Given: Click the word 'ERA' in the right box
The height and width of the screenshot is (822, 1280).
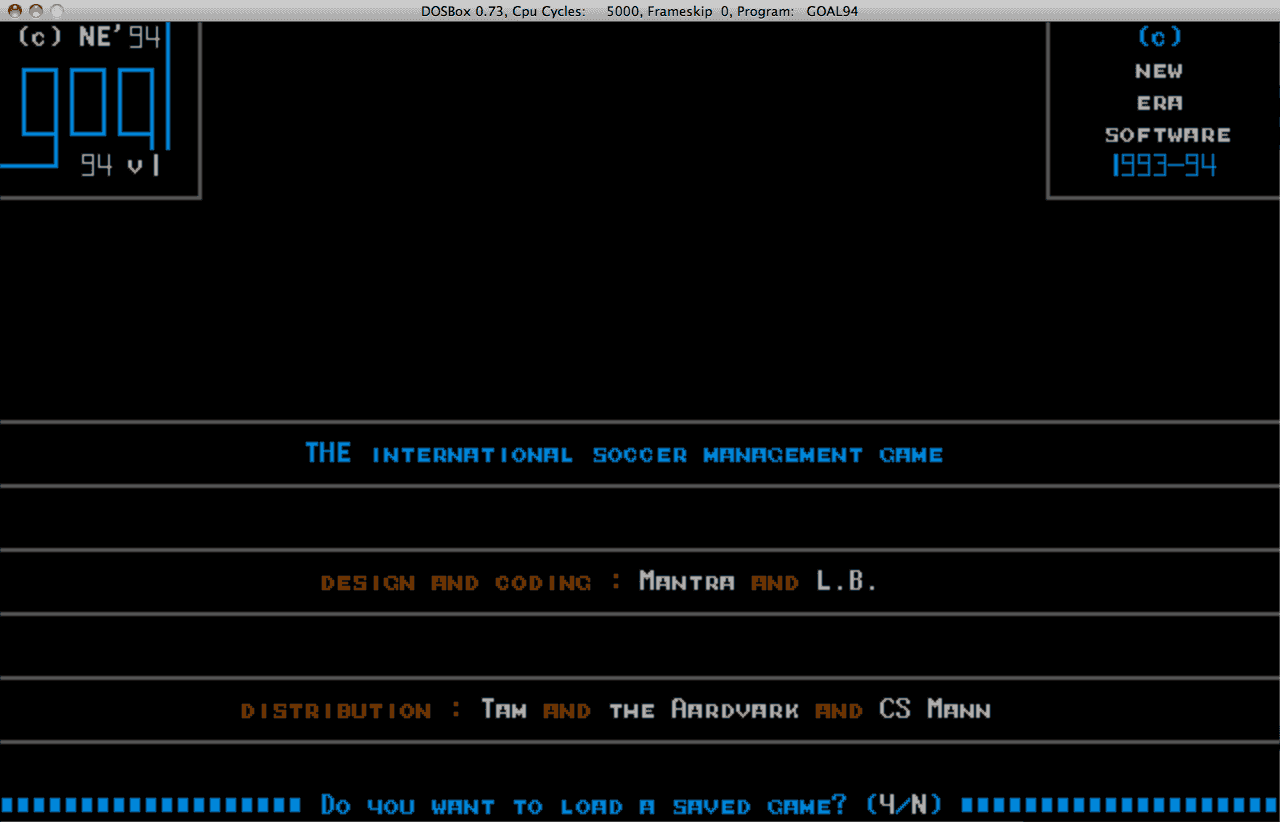Looking at the screenshot, I should [1159, 103].
